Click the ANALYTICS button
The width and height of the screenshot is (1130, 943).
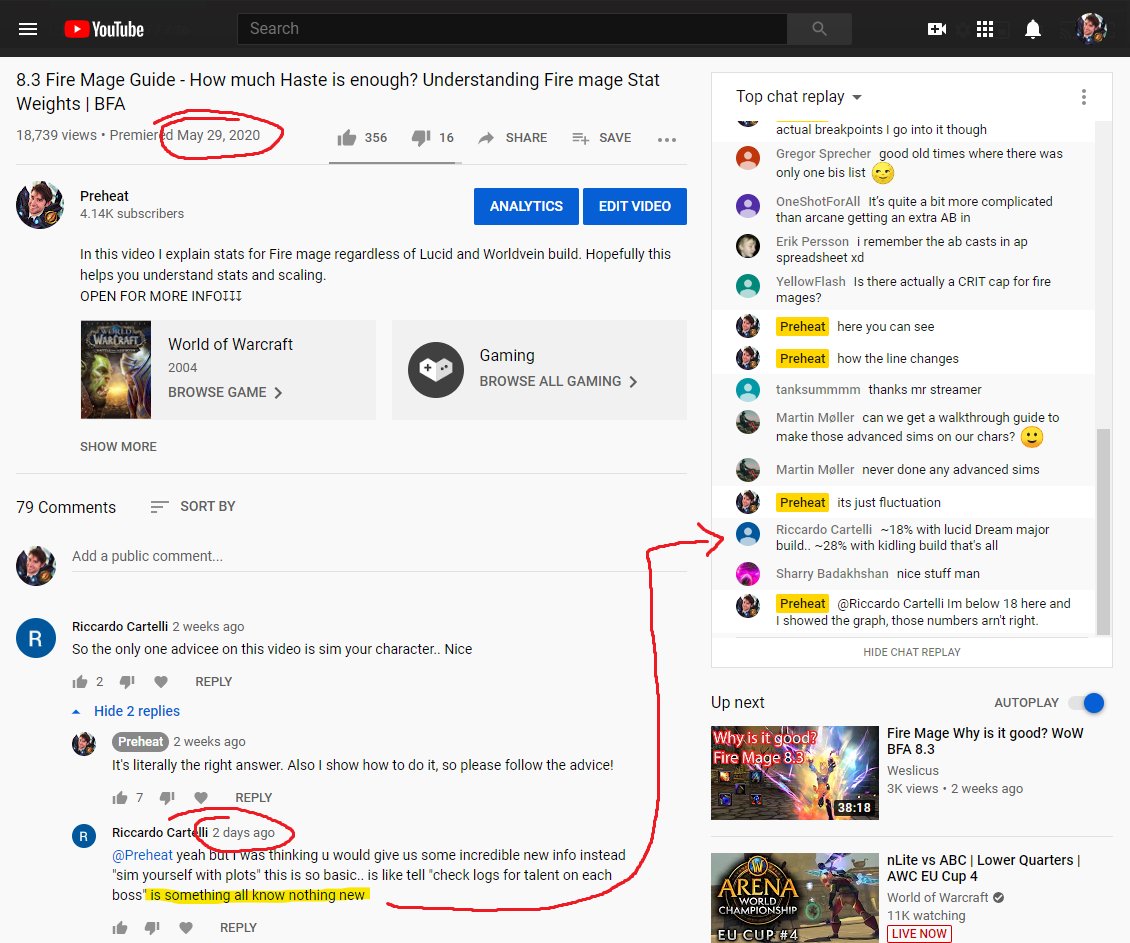[x=526, y=206]
